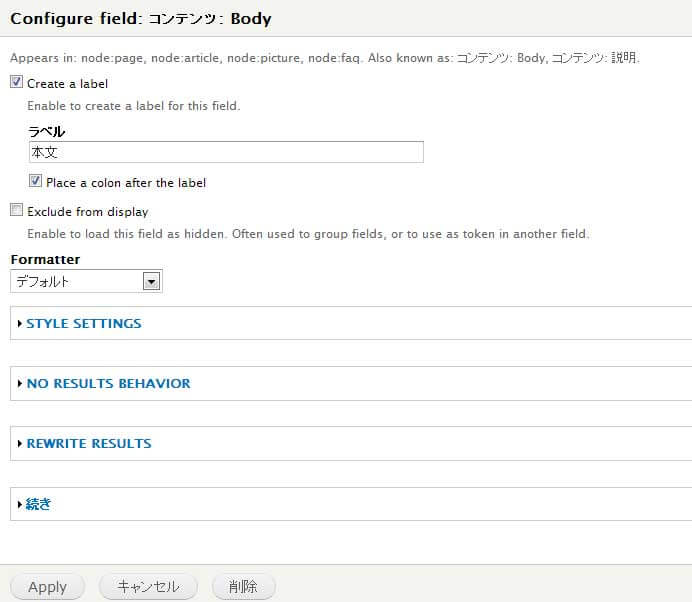Enable the "Exclude from display" checkbox
This screenshot has width=692, height=602.
click(16, 211)
